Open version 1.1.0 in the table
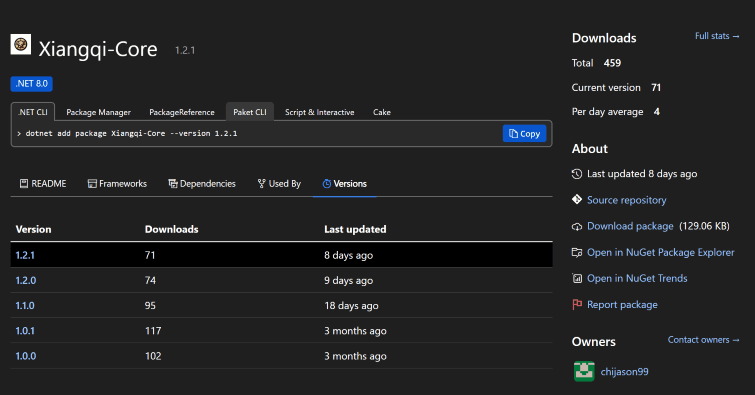Screen dimensions: 755x395 [25, 305]
